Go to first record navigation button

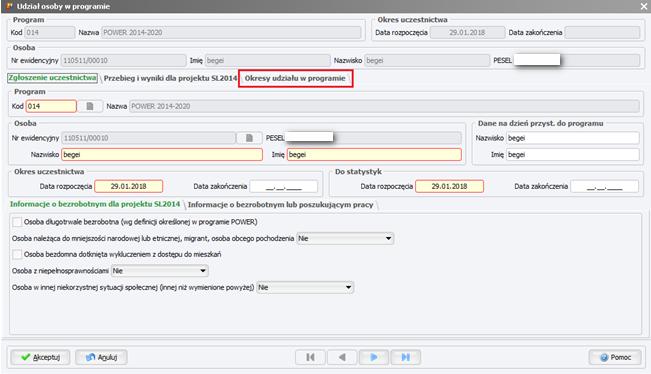[310, 357]
